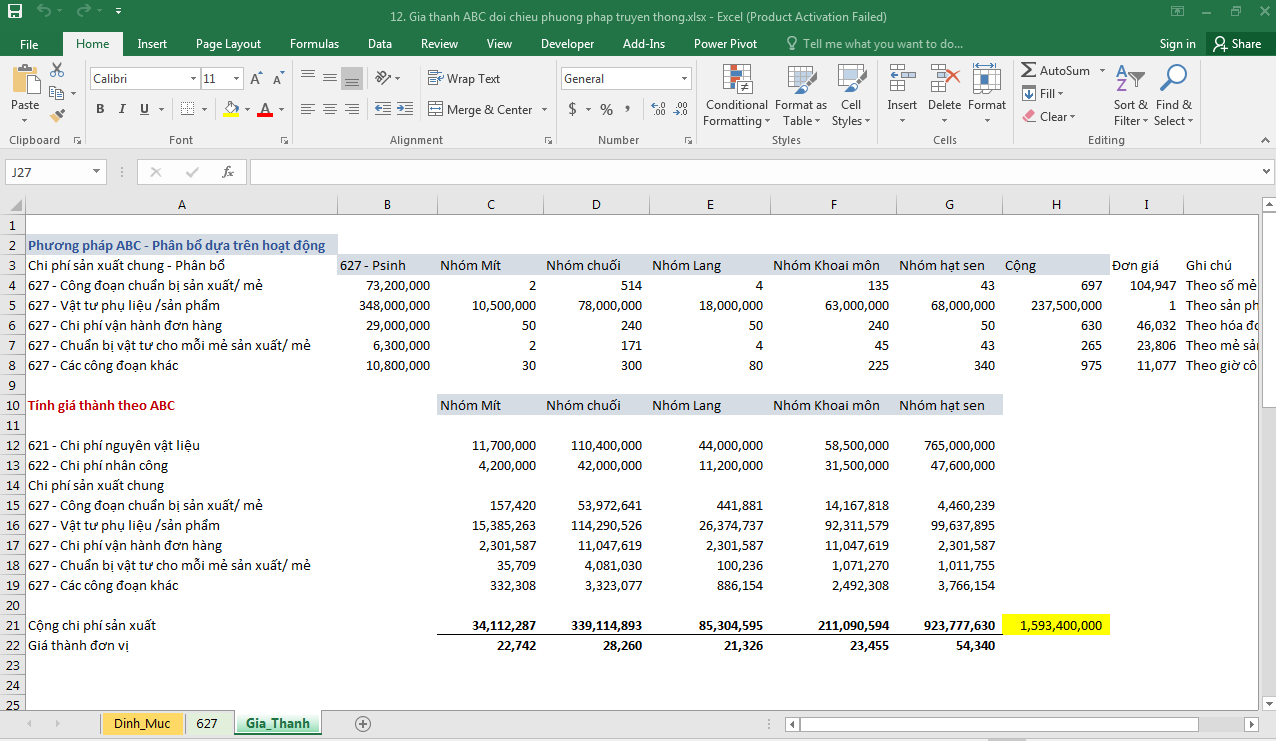1276x741 pixels.
Task: Expand the font name Calibri dropdown
Action: tap(193, 79)
